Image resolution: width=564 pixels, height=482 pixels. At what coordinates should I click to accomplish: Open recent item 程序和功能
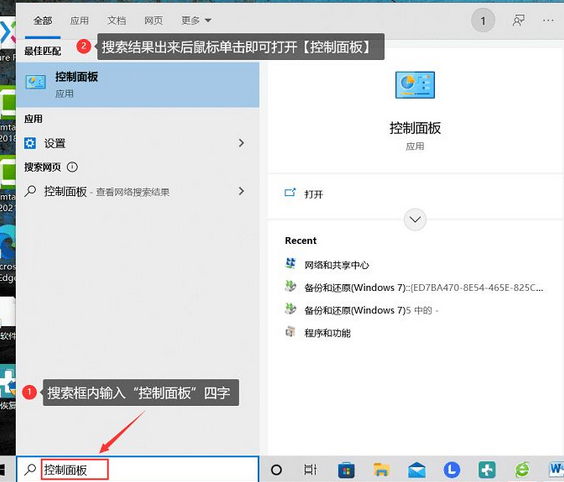[327, 333]
